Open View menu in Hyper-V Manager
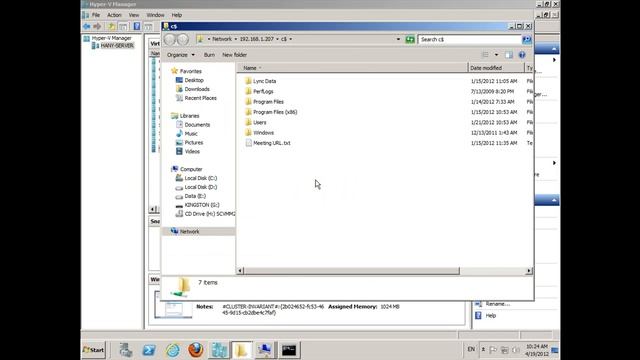This screenshot has height=360, width=640. (x=134, y=15)
